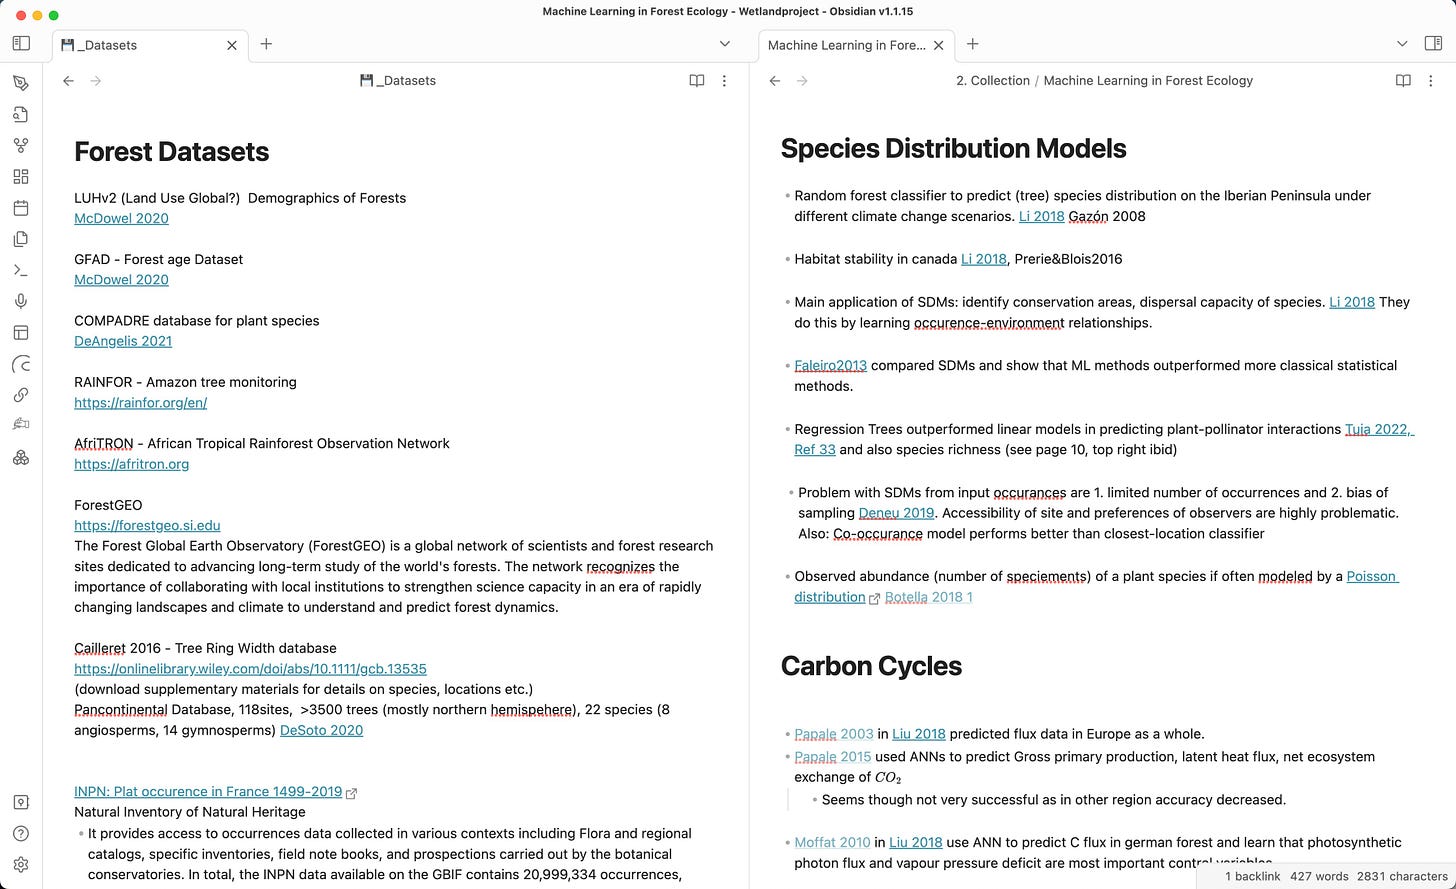1456x889 pixels.
Task: Click the 'Species Distribution Models' heading
Action: 953,149
